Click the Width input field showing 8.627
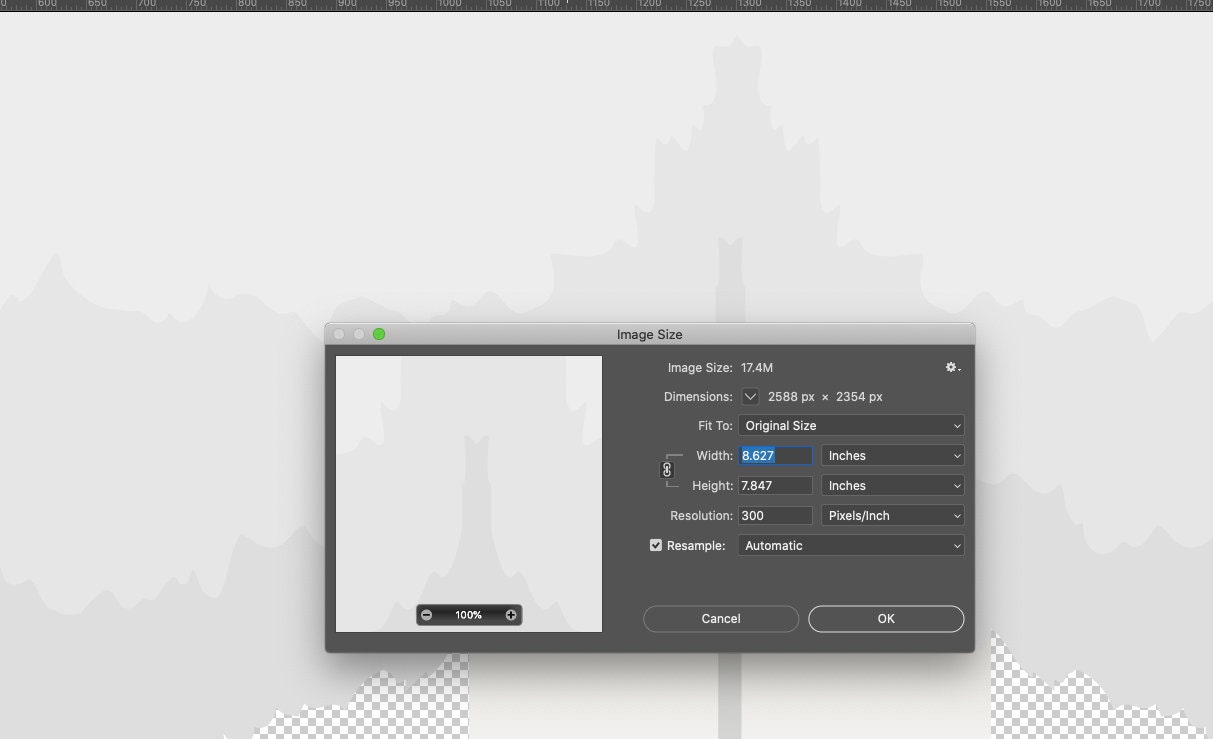The image size is (1213, 739). tap(776, 456)
